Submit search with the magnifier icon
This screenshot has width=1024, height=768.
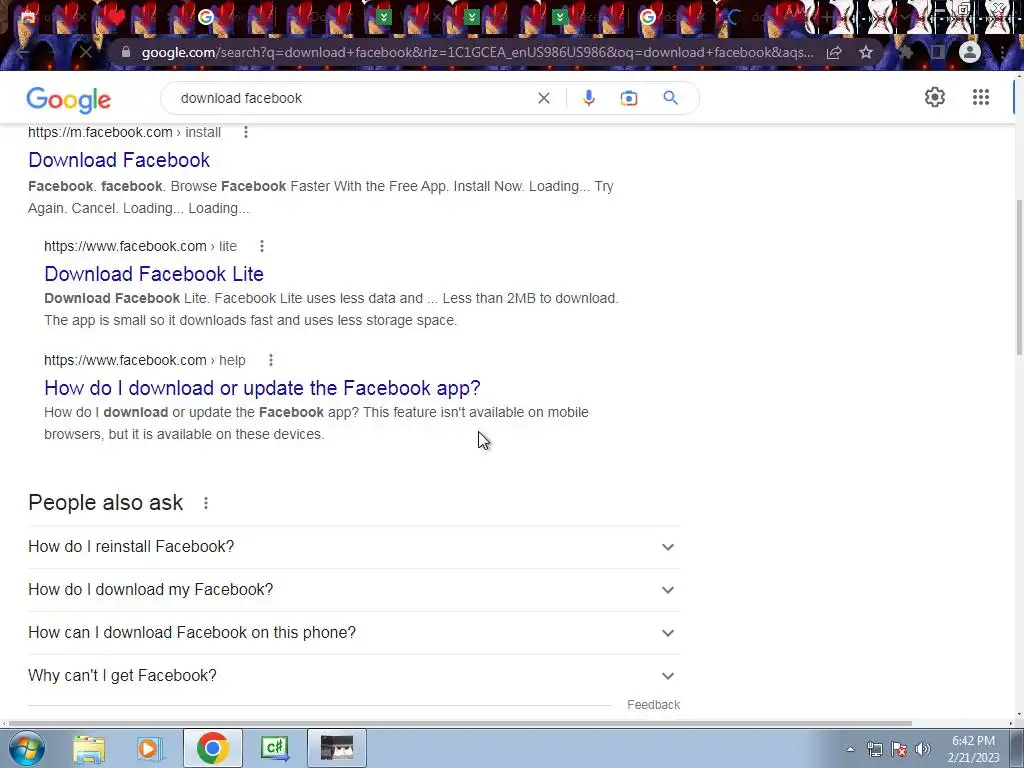coord(670,98)
